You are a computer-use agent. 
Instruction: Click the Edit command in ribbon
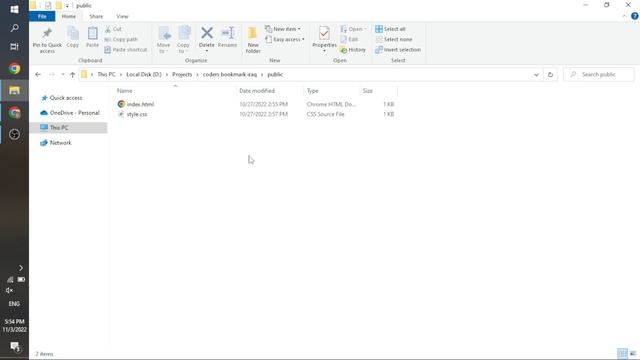pyautogui.click(x=349, y=39)
